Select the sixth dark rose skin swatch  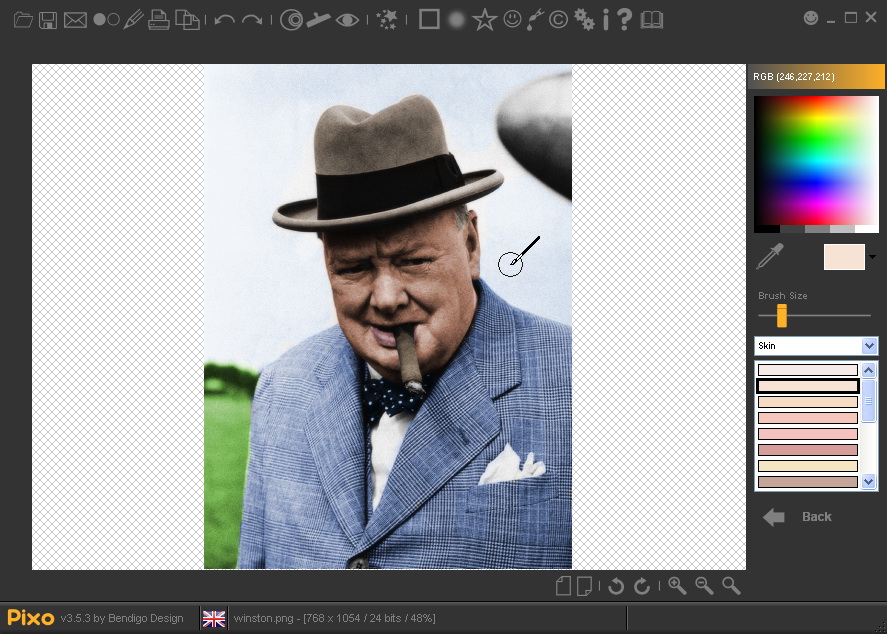coord(808,450)
